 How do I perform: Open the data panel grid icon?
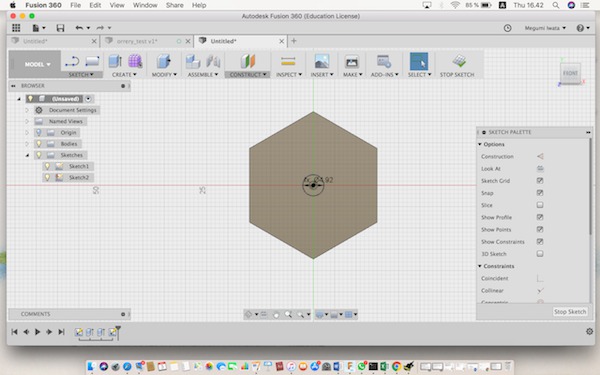(x=16, y=28)
